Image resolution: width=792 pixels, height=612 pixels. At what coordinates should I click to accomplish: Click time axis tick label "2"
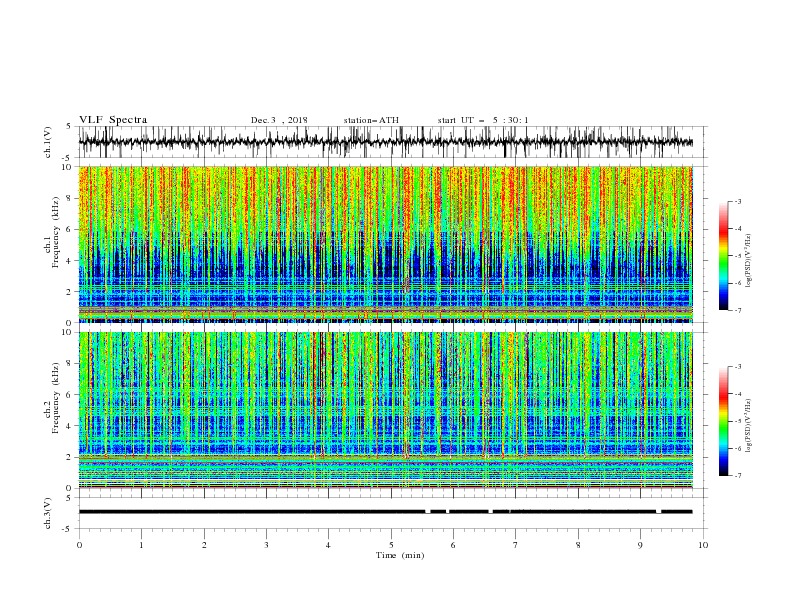[204, 545]
